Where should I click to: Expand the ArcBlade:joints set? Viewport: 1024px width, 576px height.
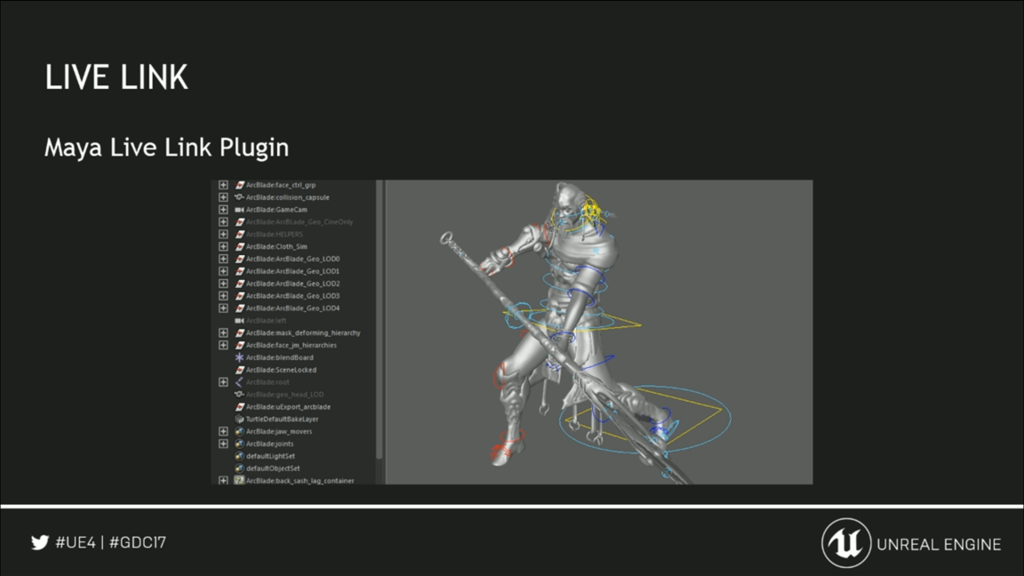click(223, 444)
